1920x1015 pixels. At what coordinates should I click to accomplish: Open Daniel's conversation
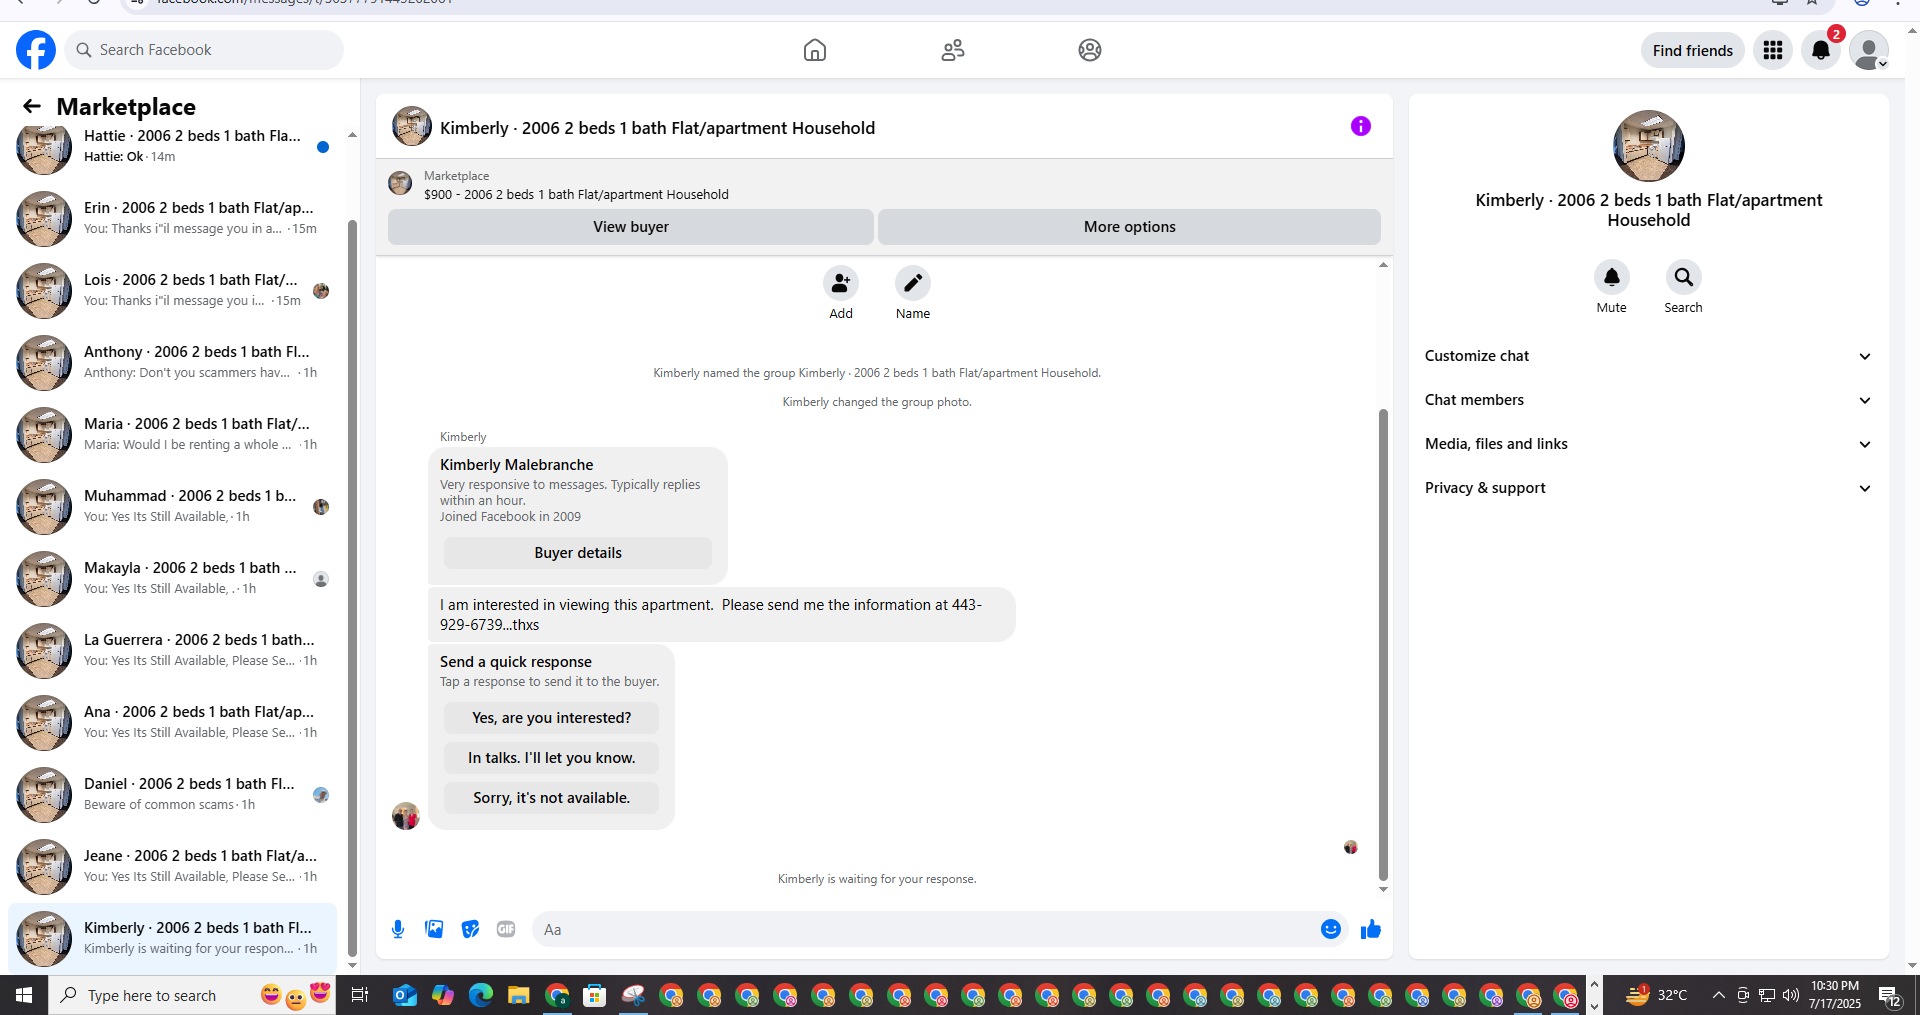tap(173, 794)
